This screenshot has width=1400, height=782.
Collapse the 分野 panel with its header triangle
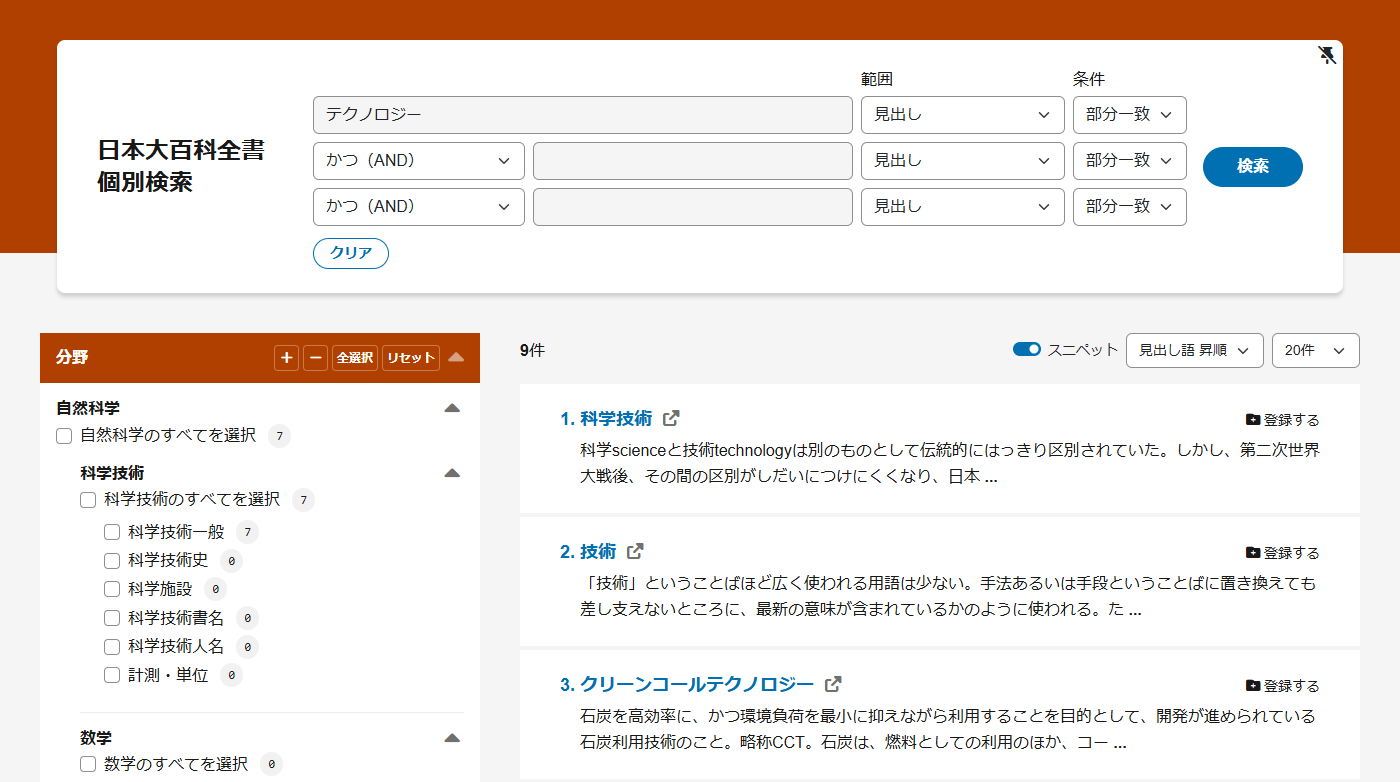tap(456, 357)
